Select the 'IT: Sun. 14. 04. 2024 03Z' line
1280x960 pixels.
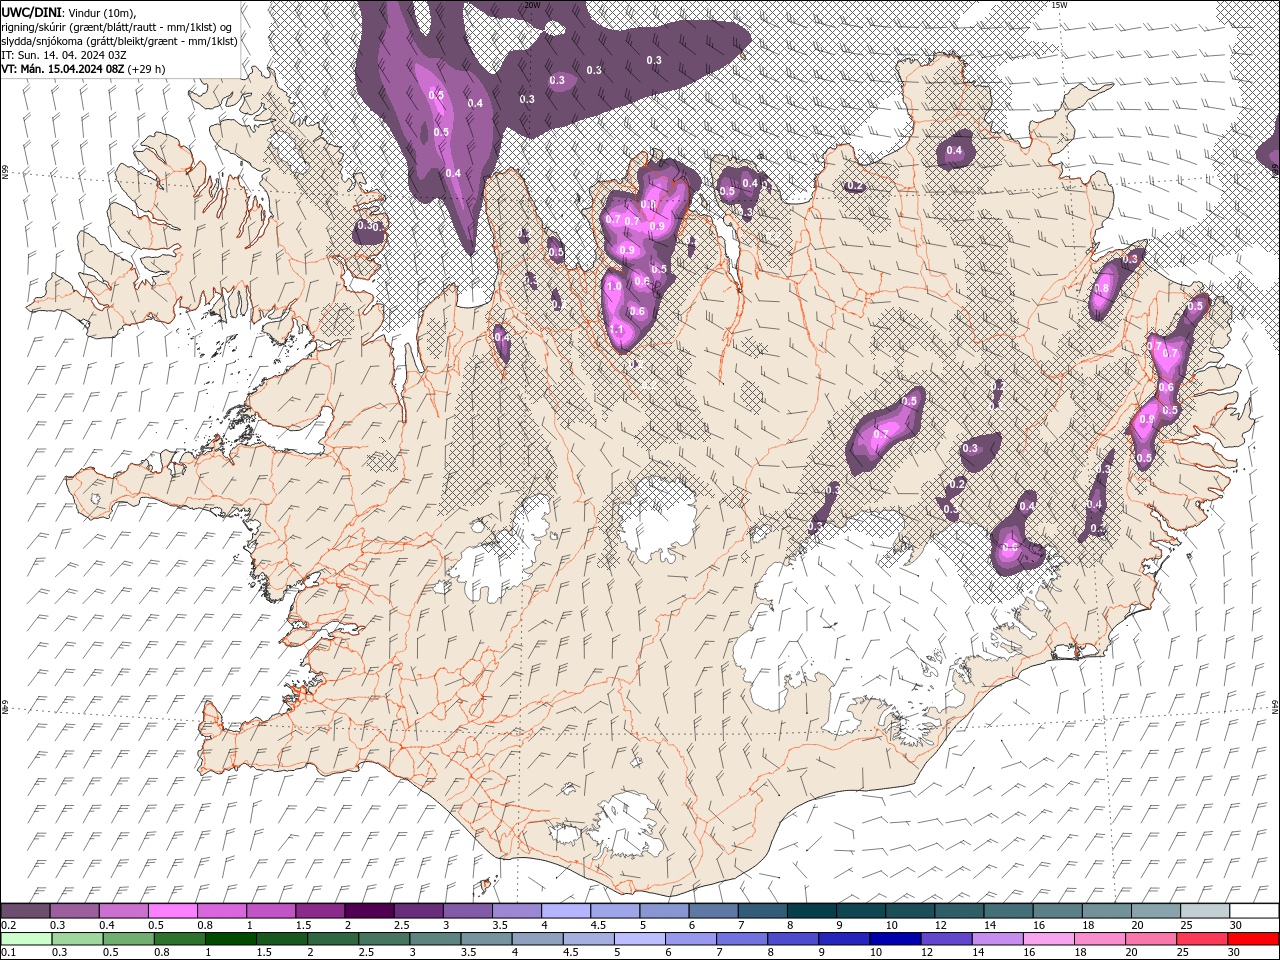(x=63, y=55)
